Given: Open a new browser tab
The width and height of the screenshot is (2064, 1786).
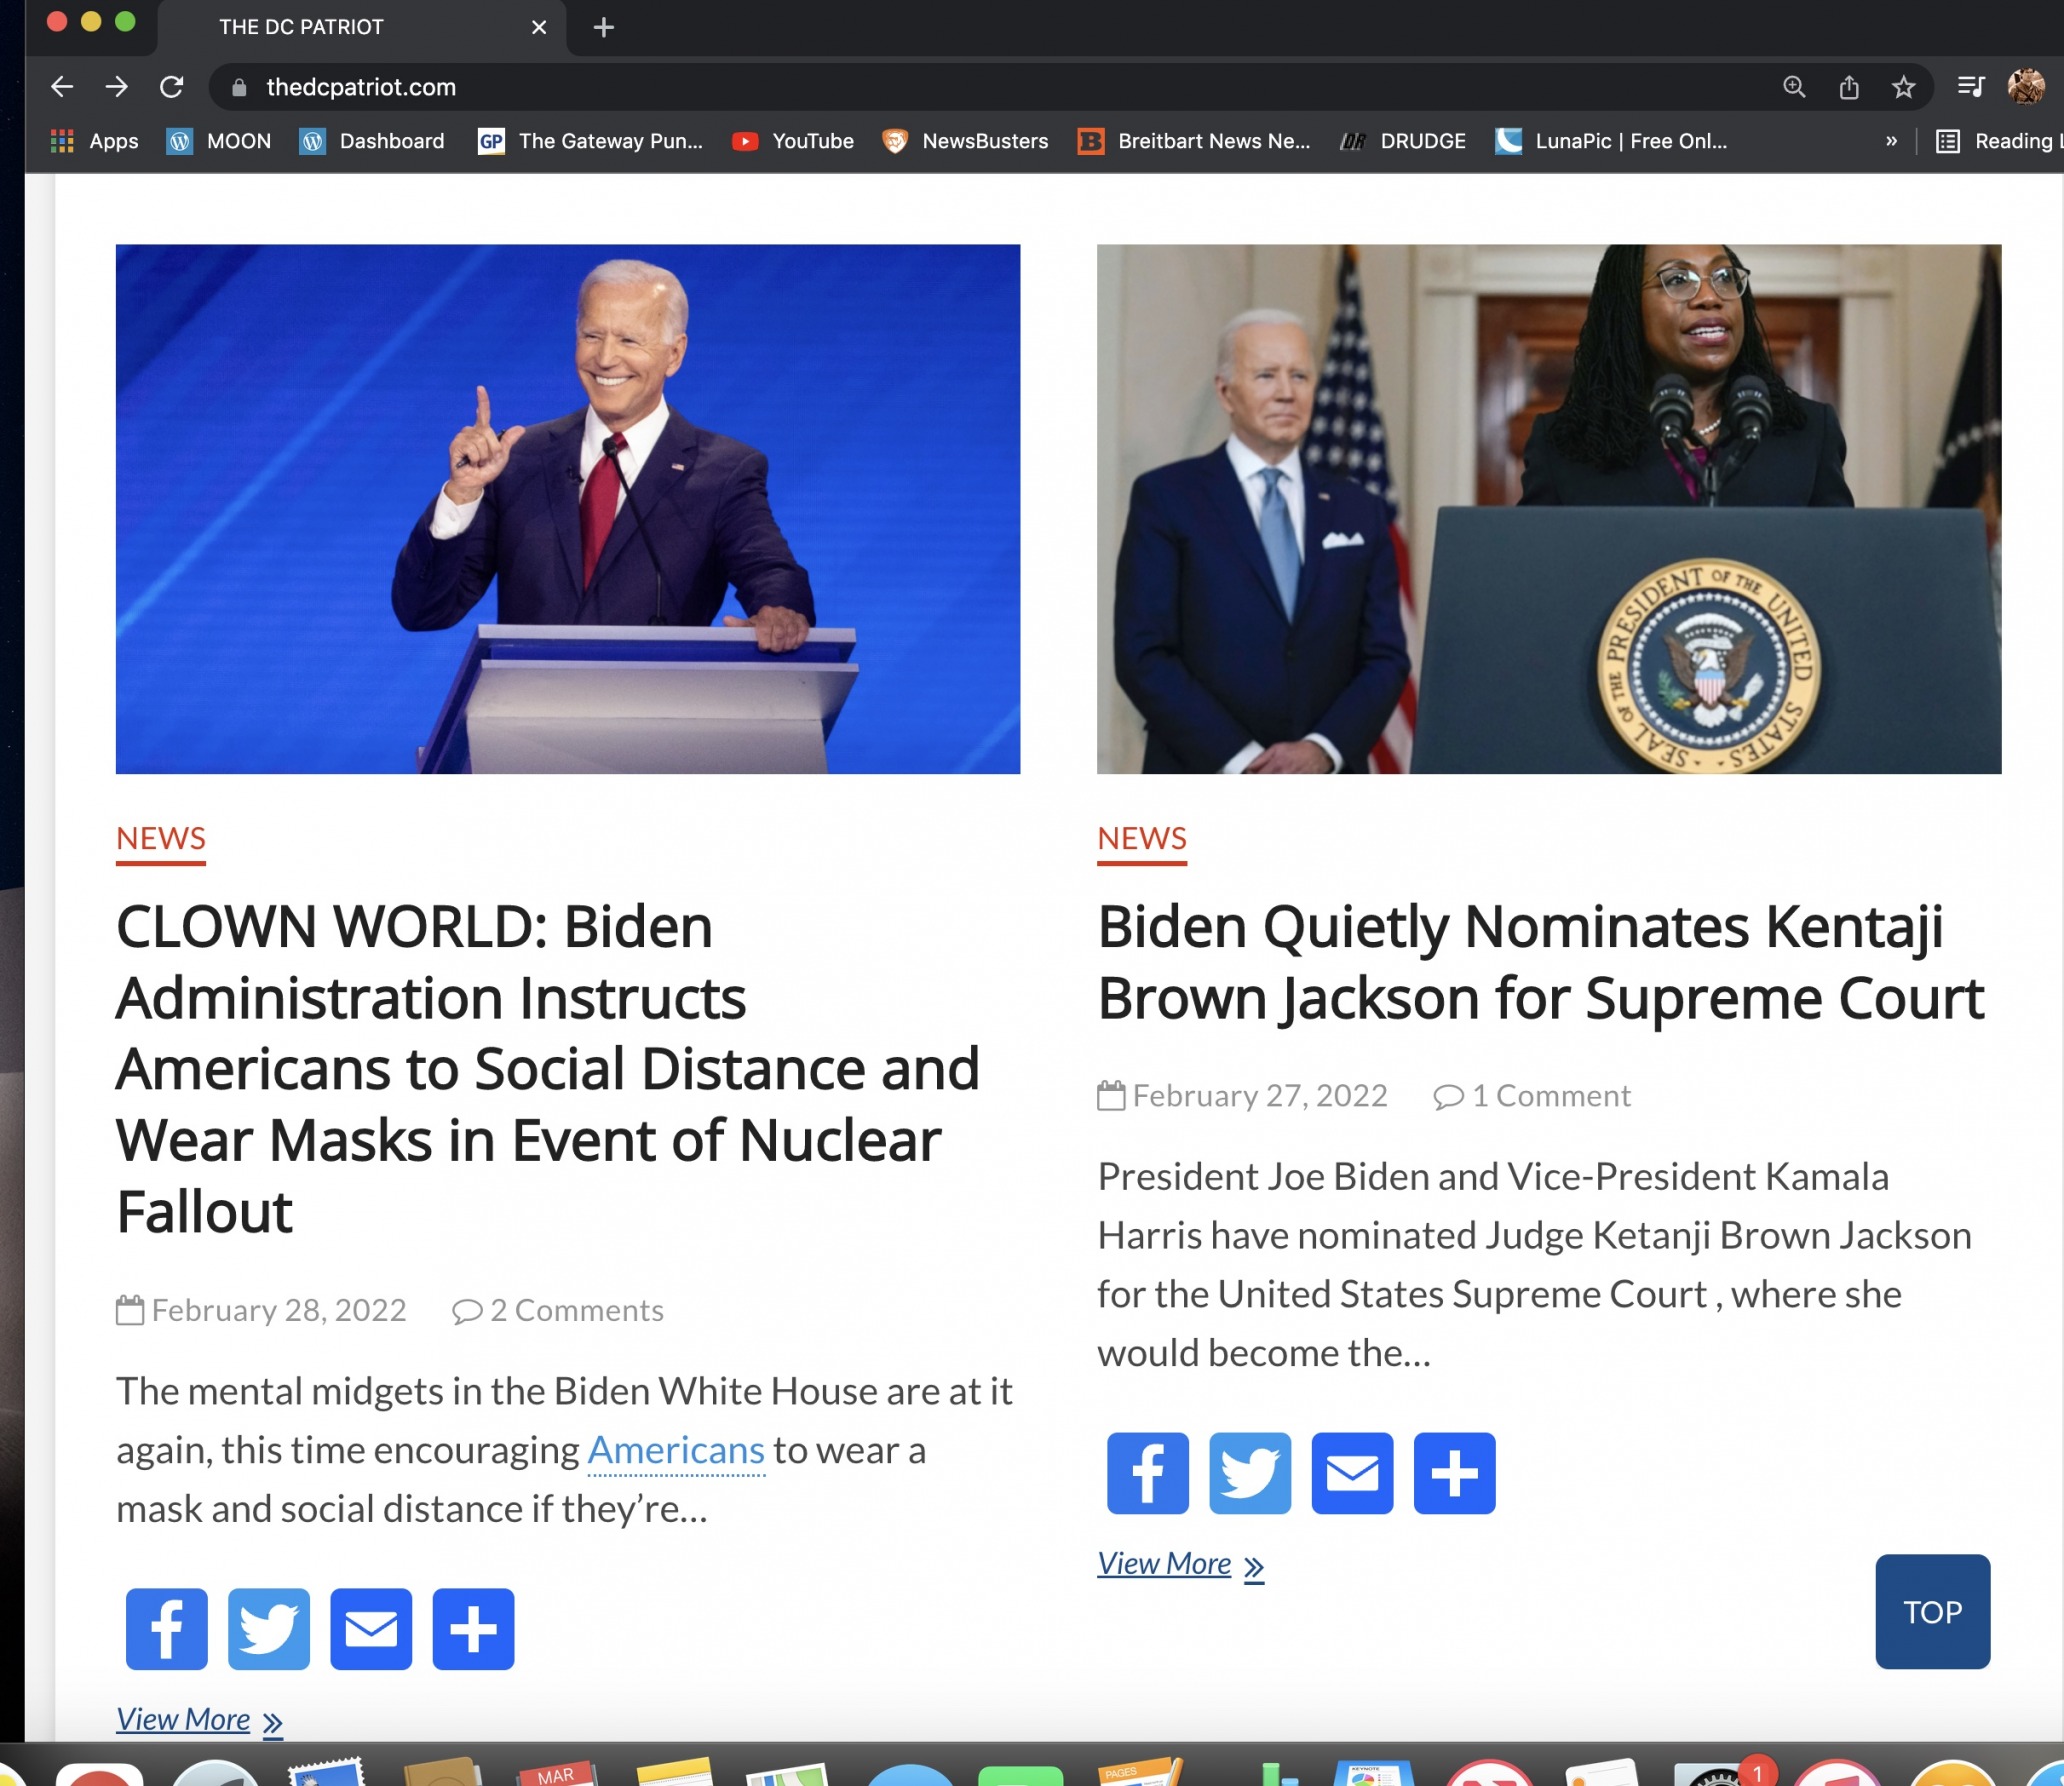Looking at the screenshot, I should 603,27.
